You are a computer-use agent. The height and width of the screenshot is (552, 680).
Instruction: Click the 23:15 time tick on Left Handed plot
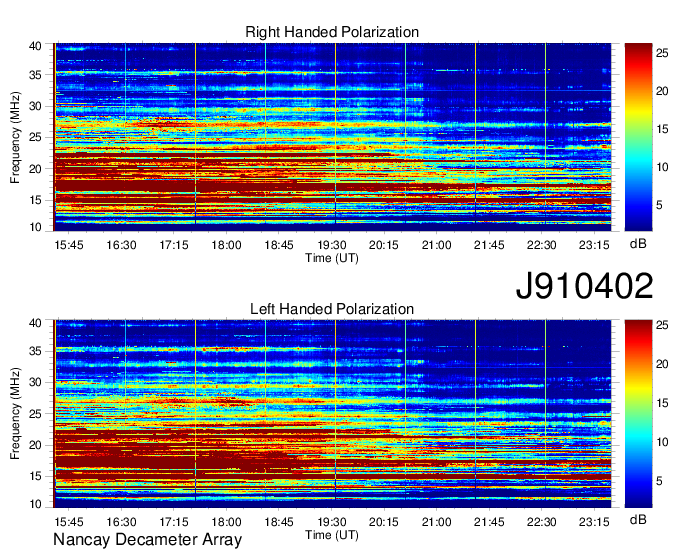(594, 522)
